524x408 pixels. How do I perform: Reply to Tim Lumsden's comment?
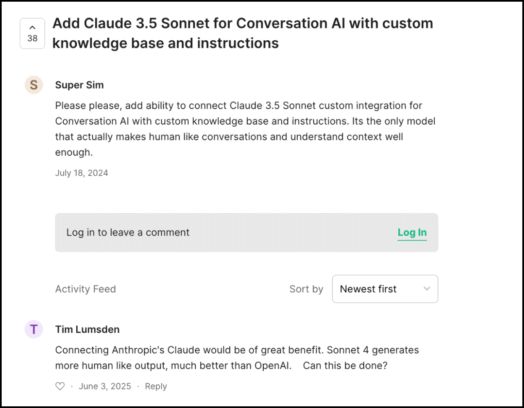156,386
